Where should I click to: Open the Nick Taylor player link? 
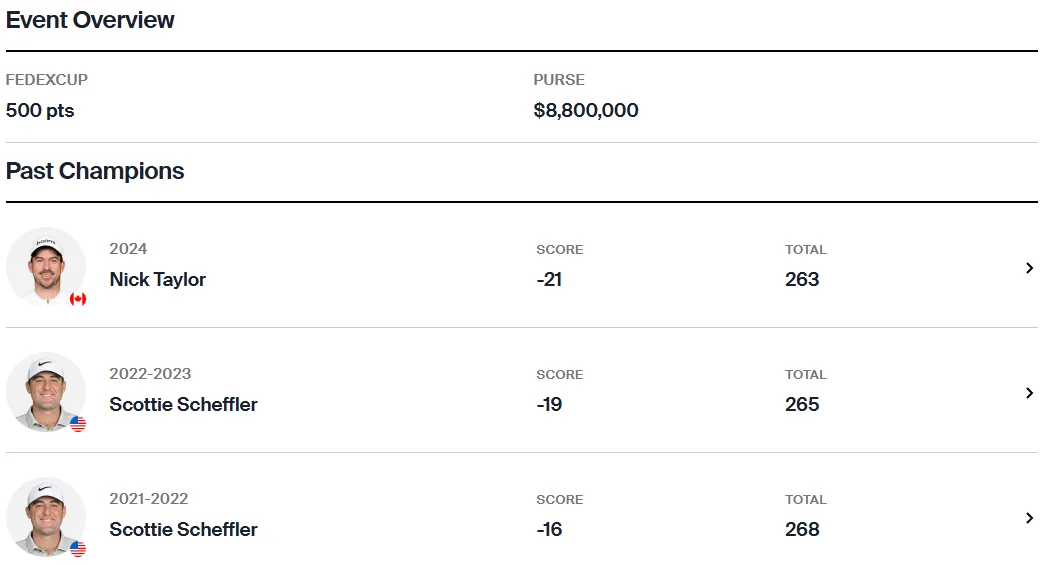coord(157,279)
